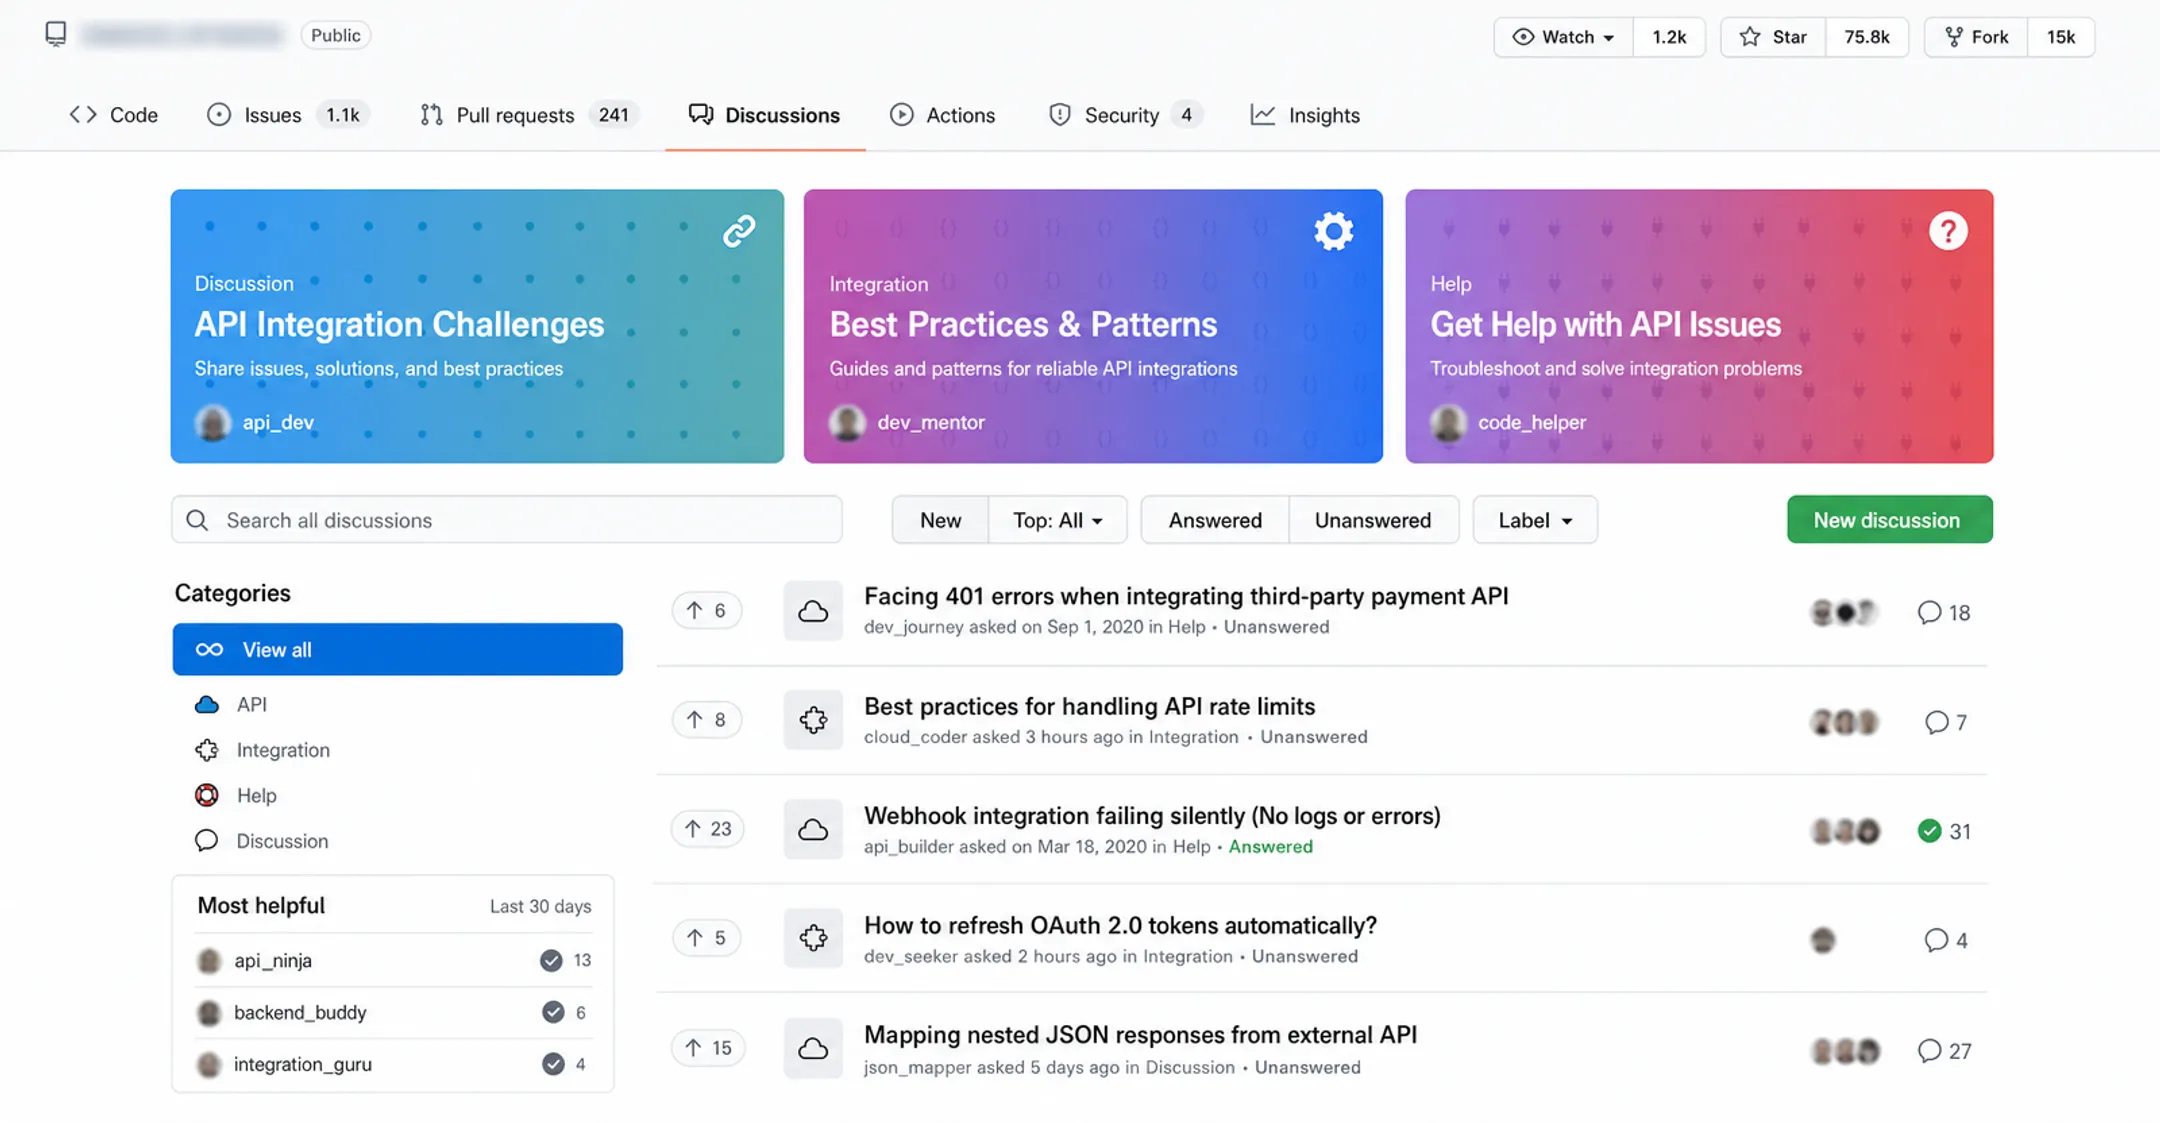Open the Best Practices & Patterns card

[x=1093, y=326]
